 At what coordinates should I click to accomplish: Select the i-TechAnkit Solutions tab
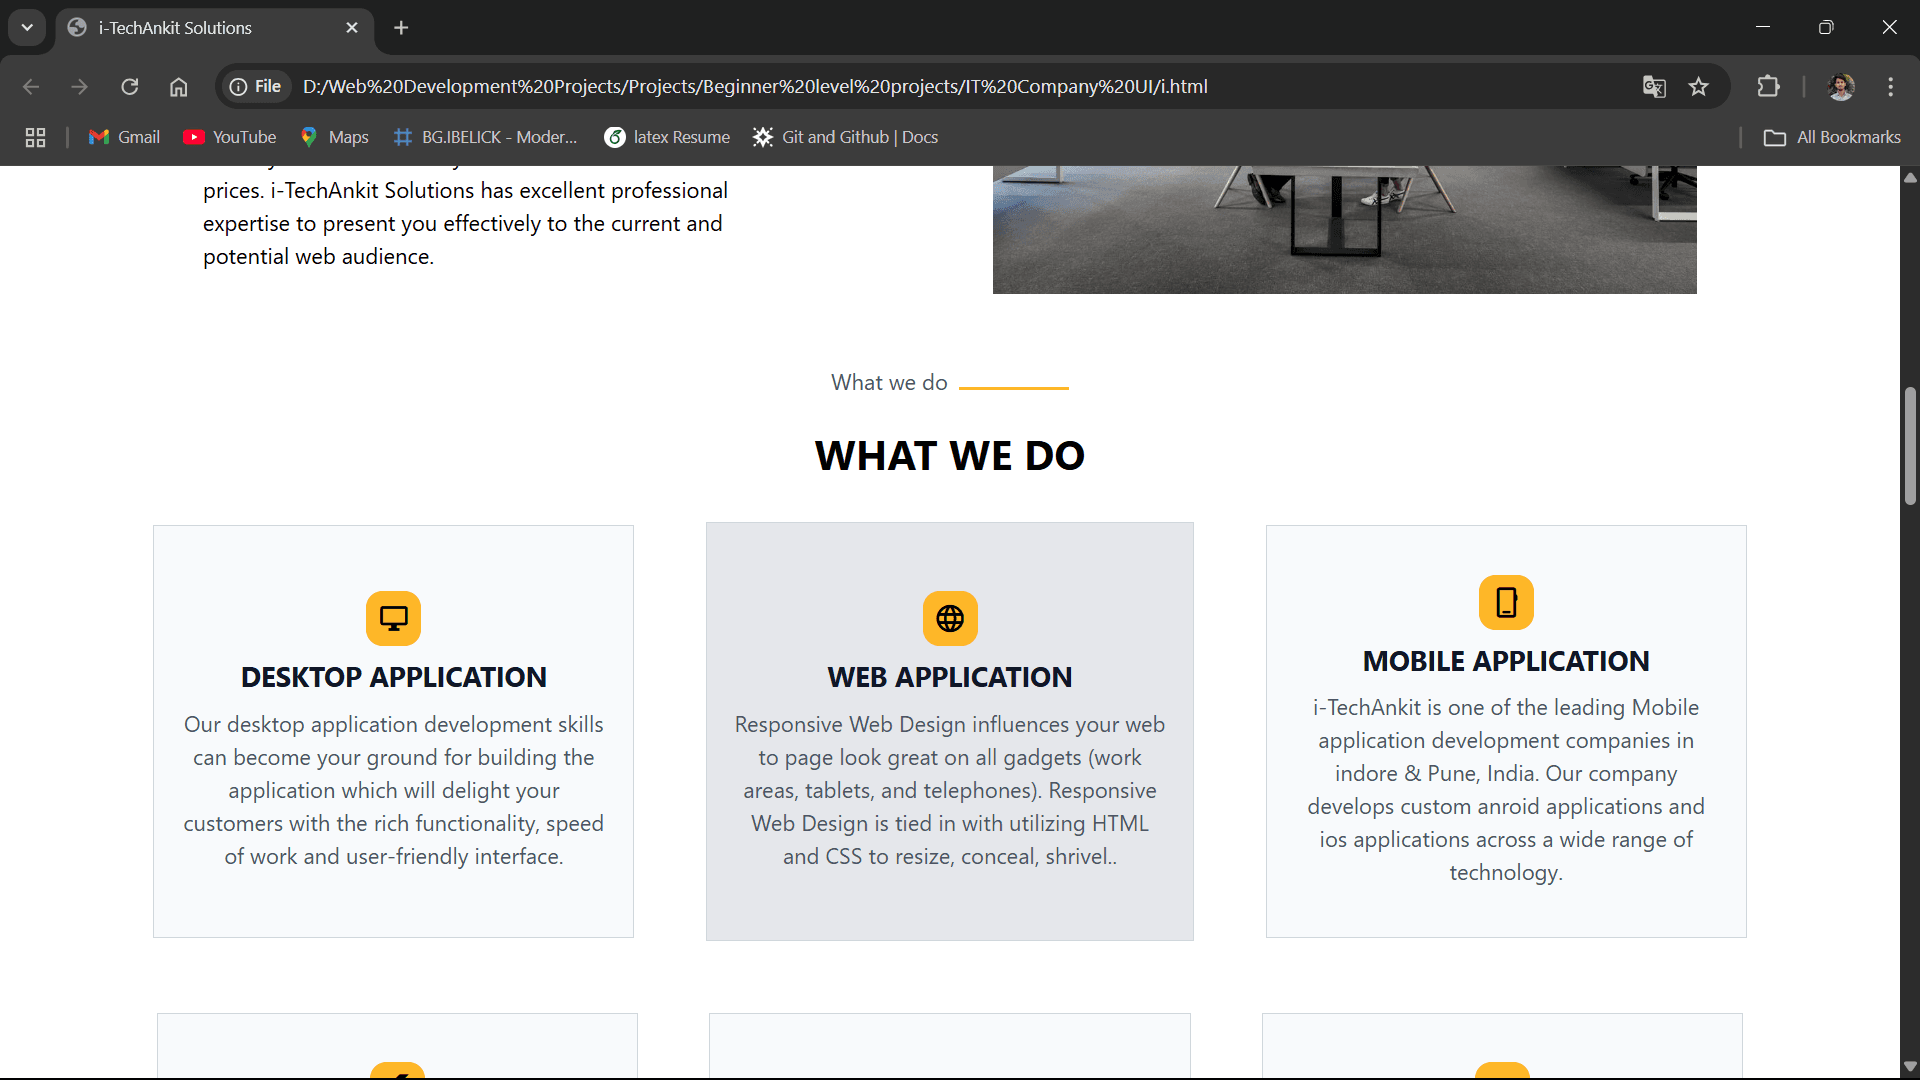pyautogui.click(x=213, y=28)
